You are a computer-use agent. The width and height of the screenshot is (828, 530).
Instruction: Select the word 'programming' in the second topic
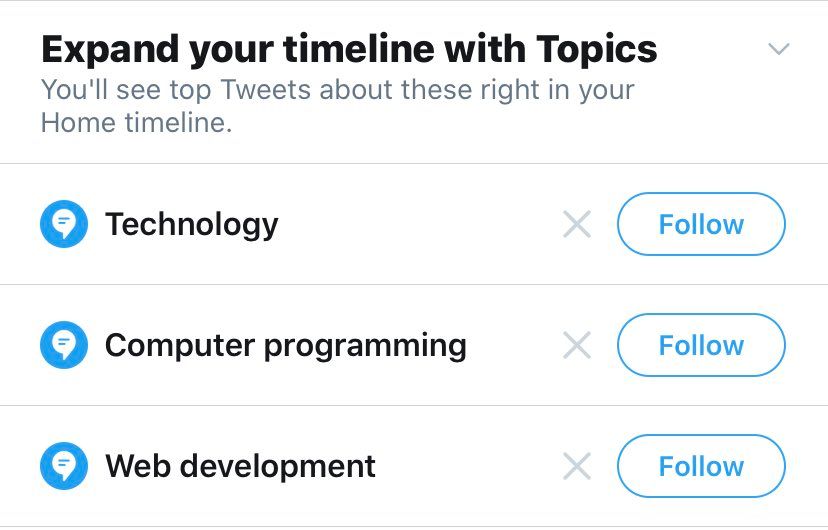pyautogui.click(x=365, y=347)
